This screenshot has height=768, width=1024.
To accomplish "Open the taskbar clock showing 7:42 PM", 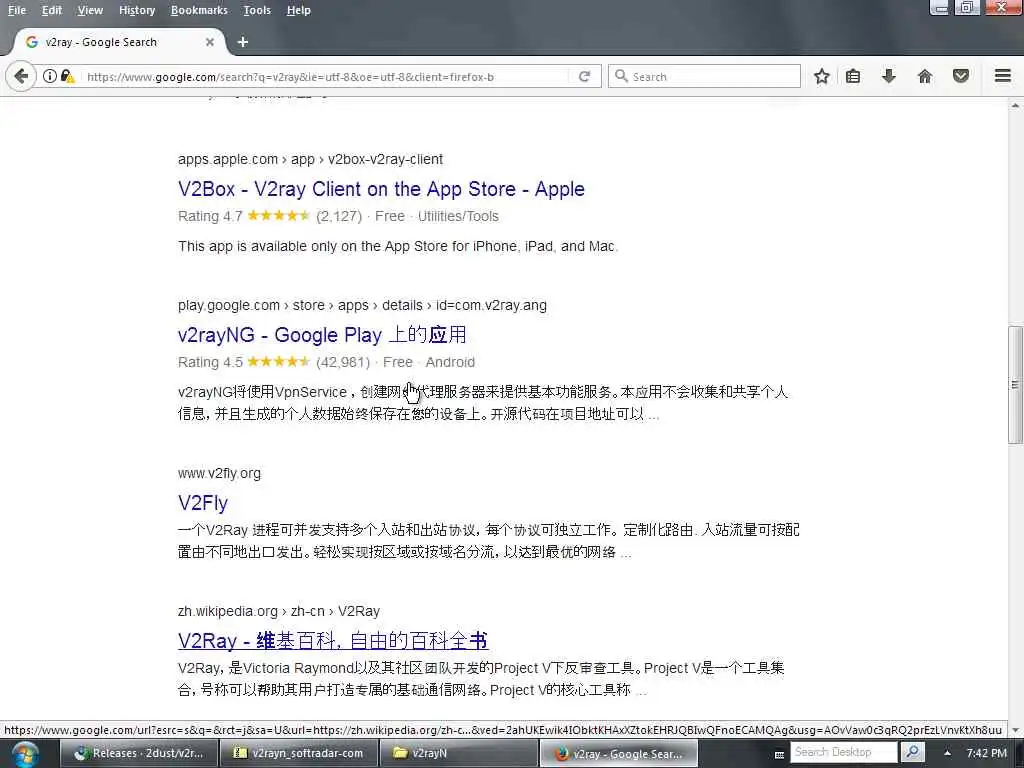I will click(986, 753).
